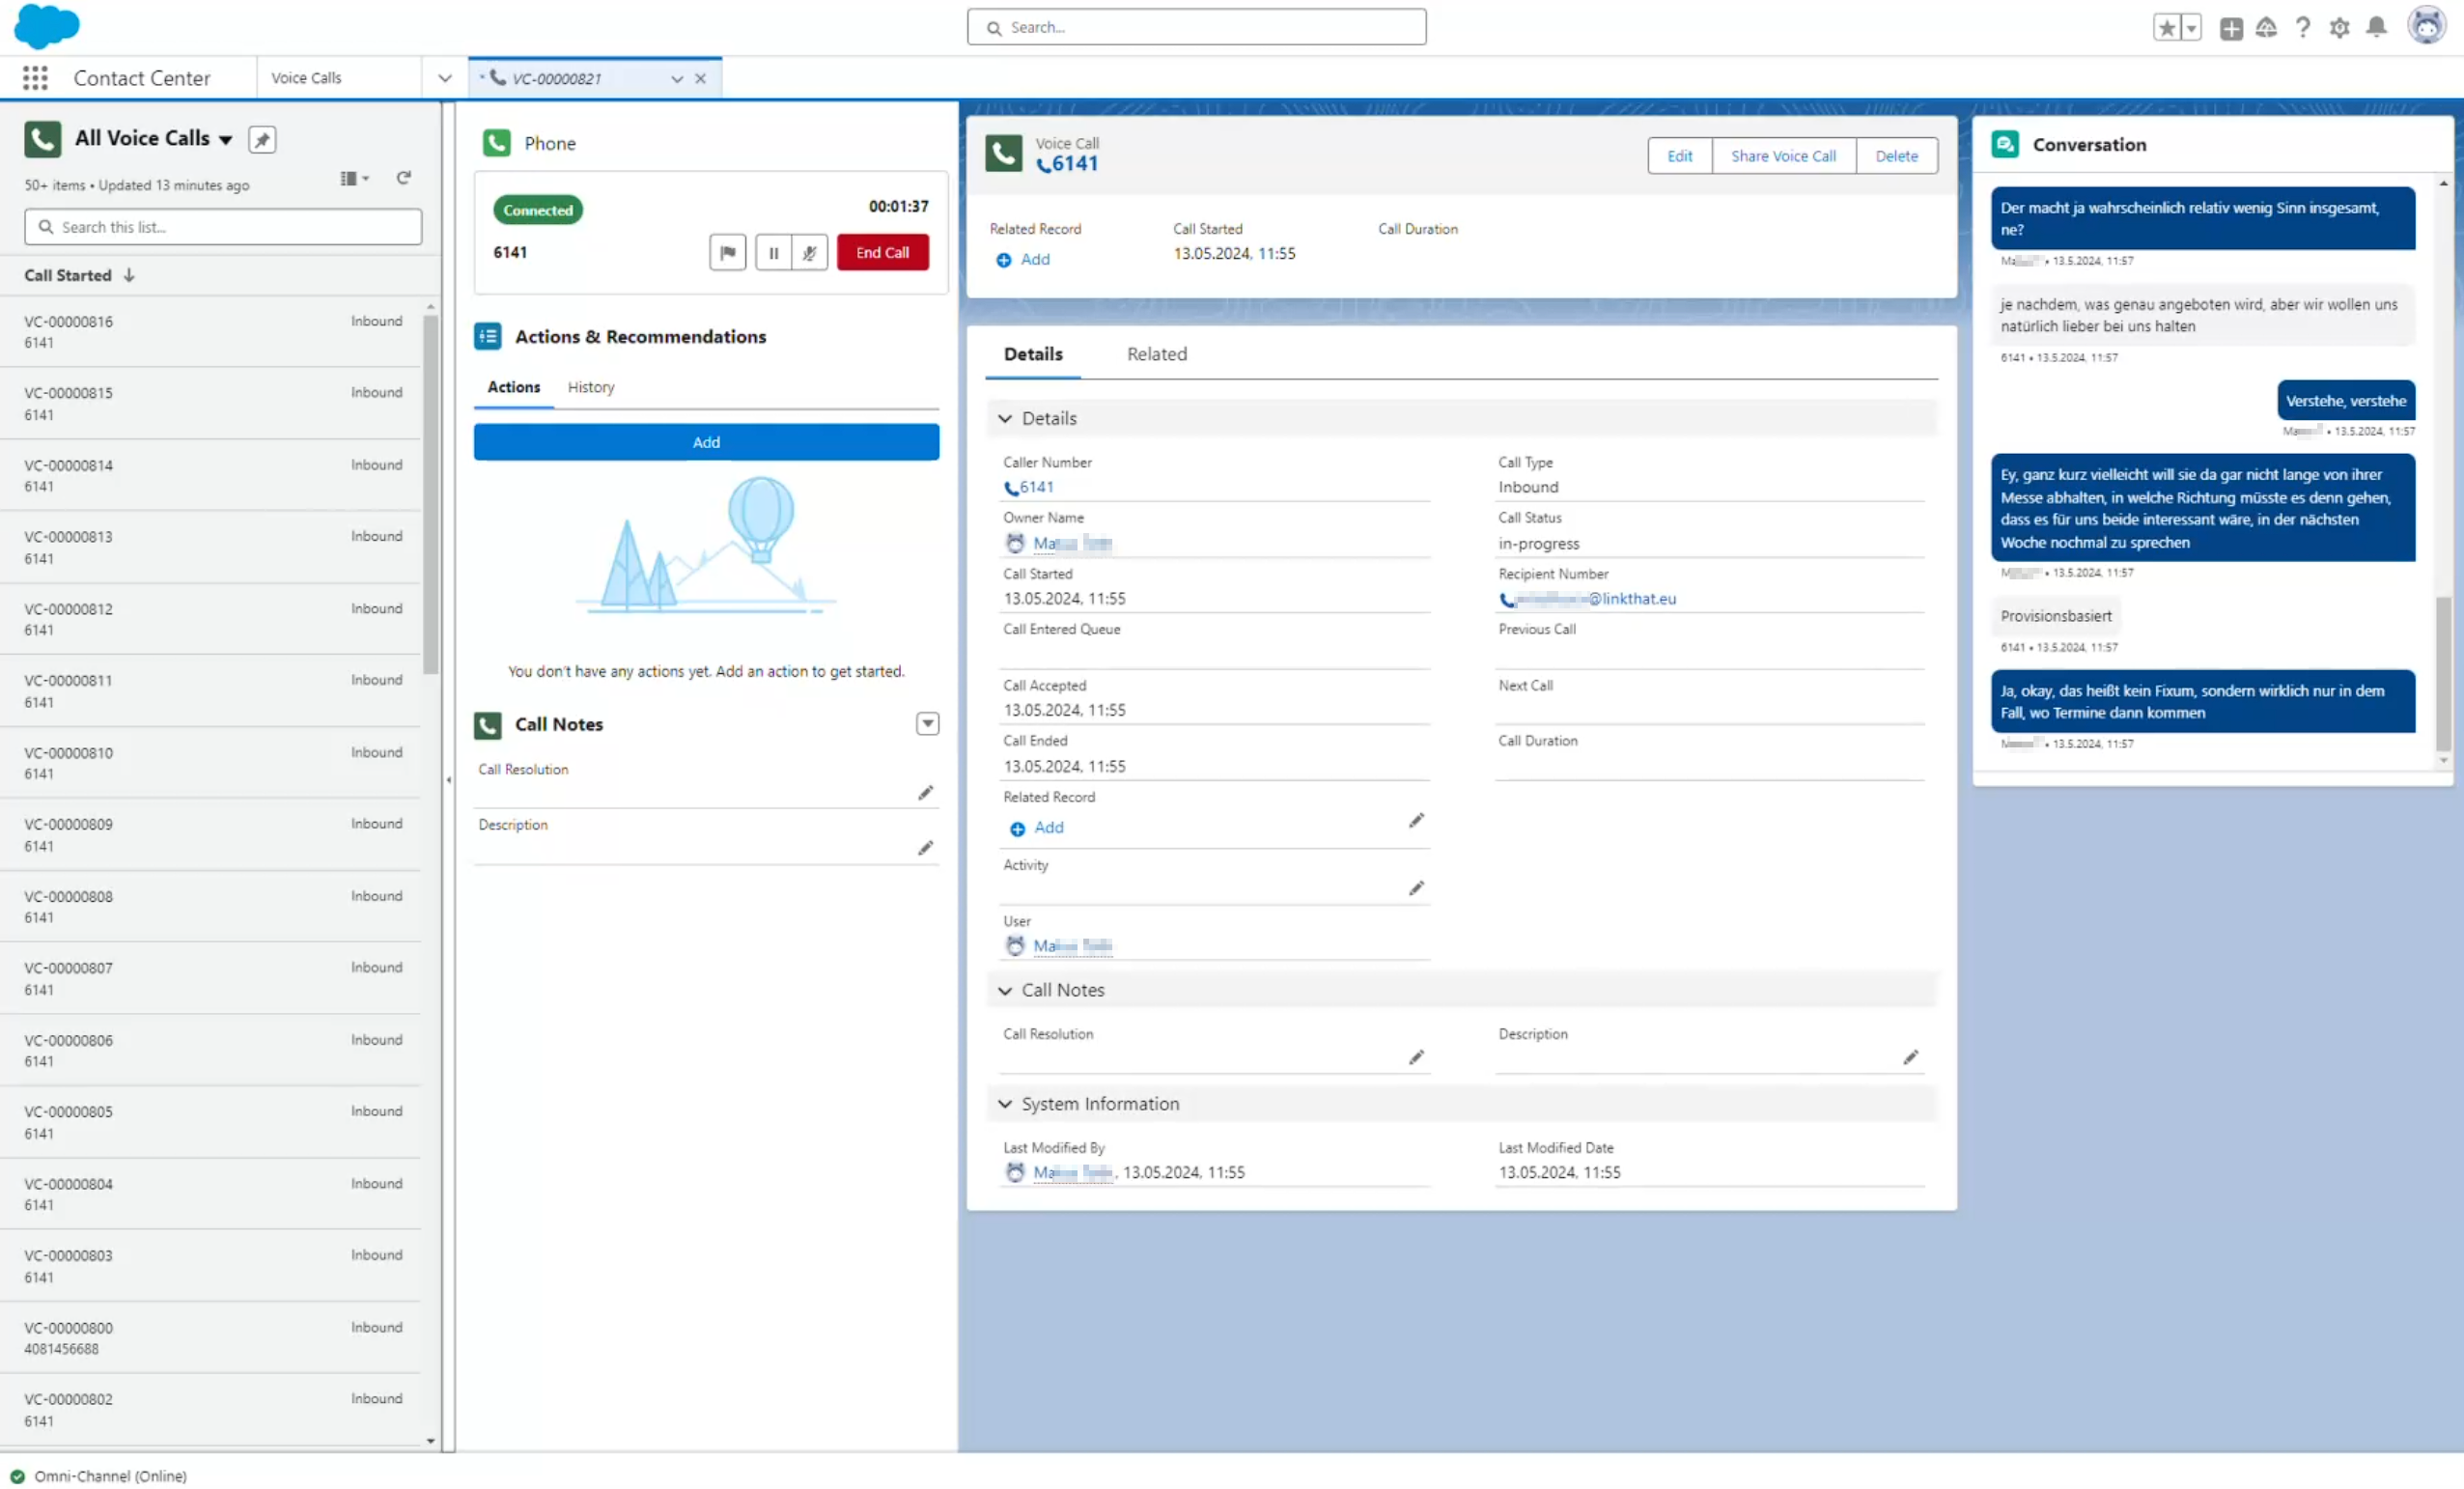Open the Favorites star icon
Viewport: 2464px width, 1489px height.
click(2166, 28)
